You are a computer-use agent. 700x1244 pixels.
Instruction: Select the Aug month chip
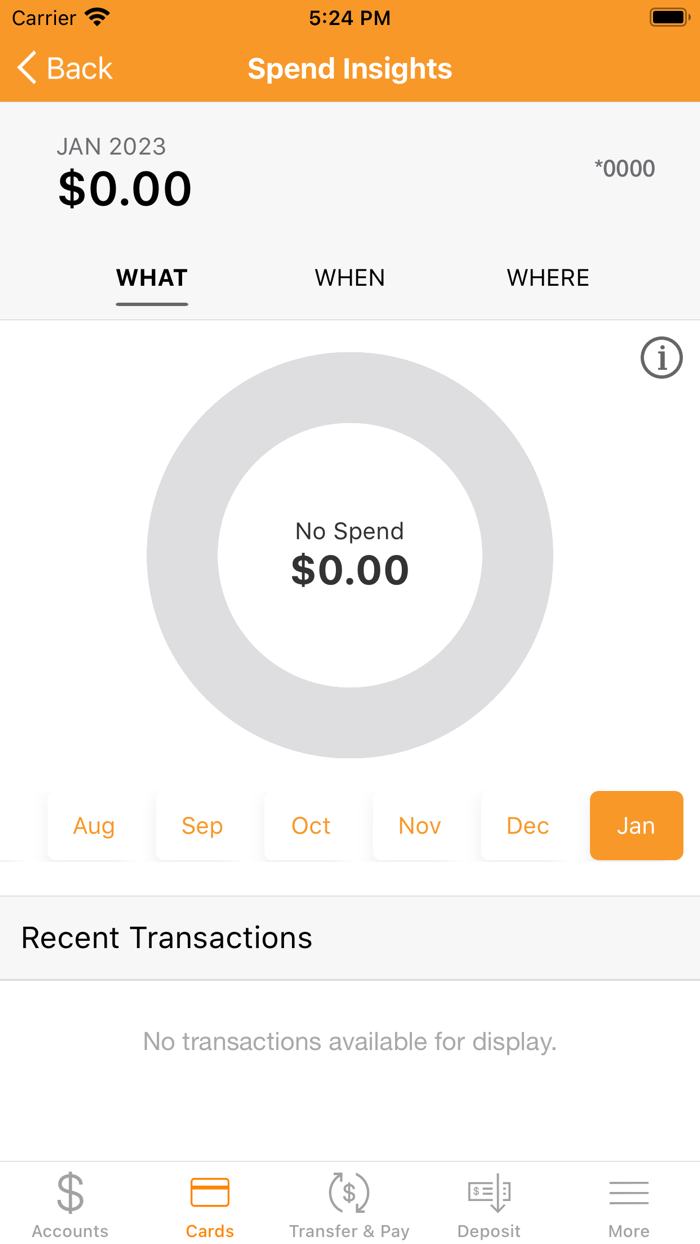tap(93, 826)
